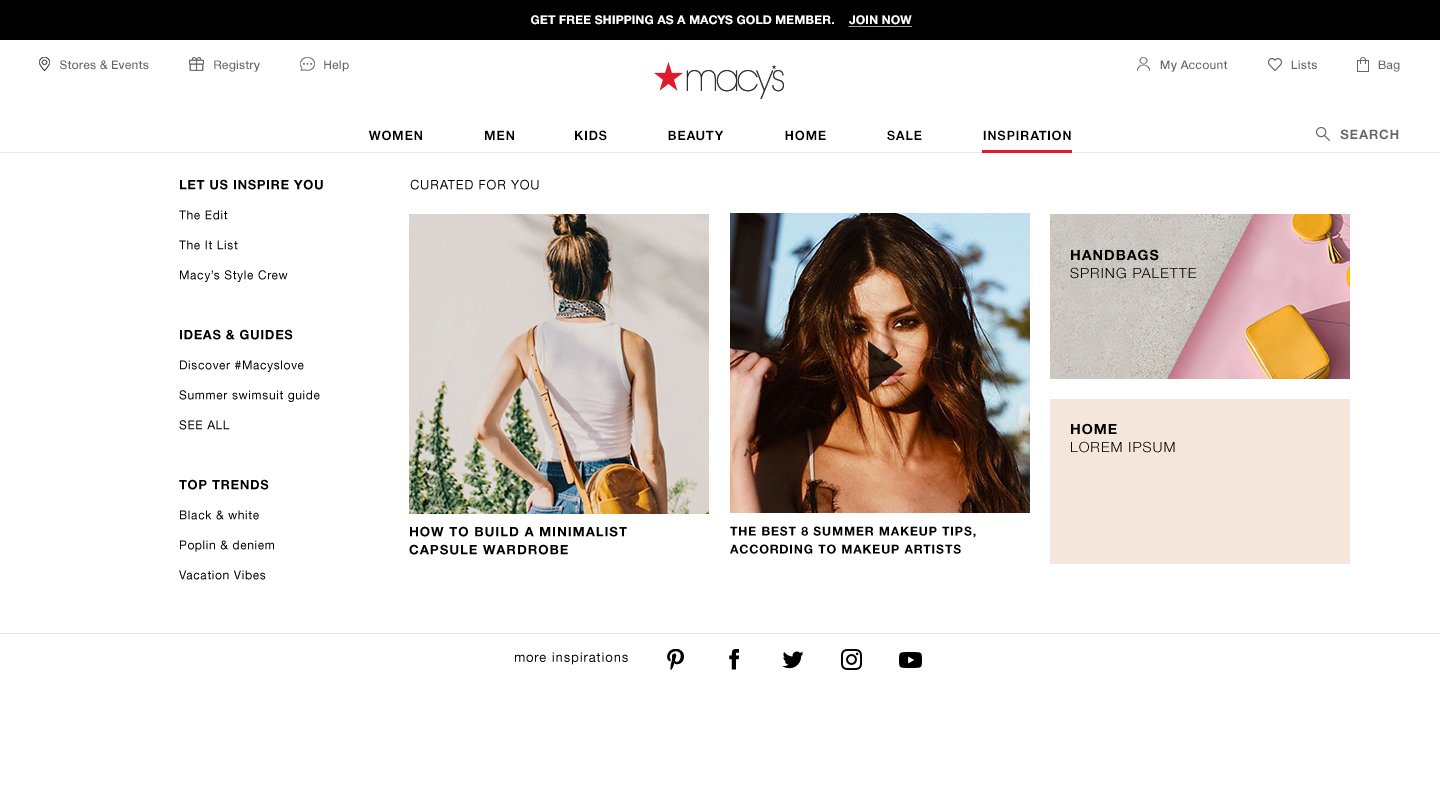This screenshot has width=1440, height=800.
Task: Open the Beauty menu
Action: click(x=696, y=135)
